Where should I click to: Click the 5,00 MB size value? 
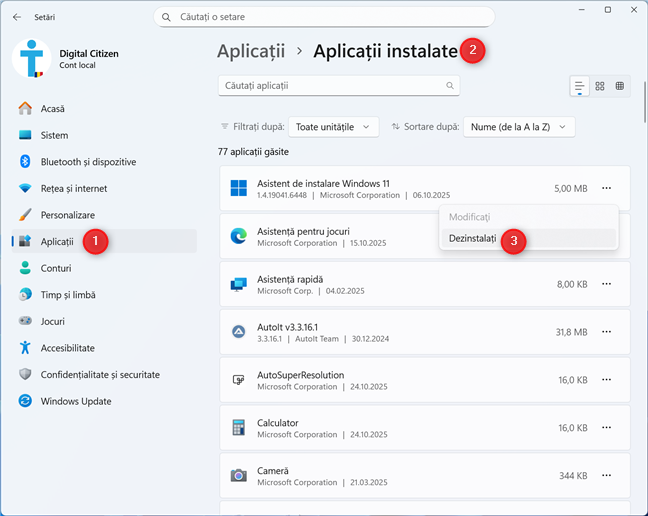571,188
